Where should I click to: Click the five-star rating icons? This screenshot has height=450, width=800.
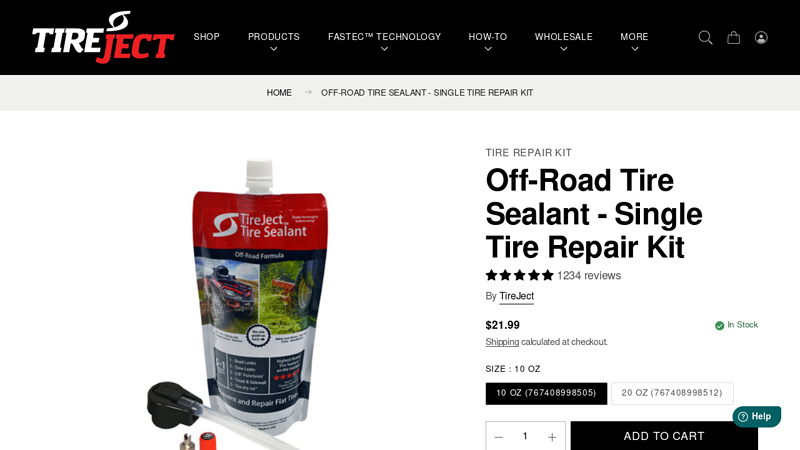(519, 276)
